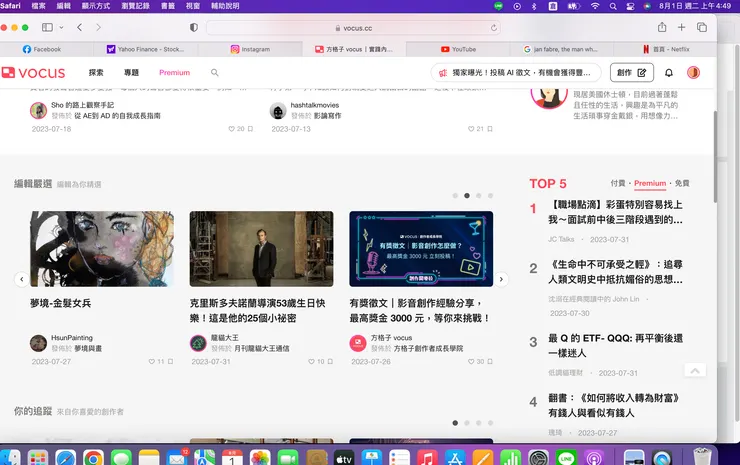This screenshot has width=740, height=465.
Task: Click the privacy report shield icon
Action: tap(193, 27)
